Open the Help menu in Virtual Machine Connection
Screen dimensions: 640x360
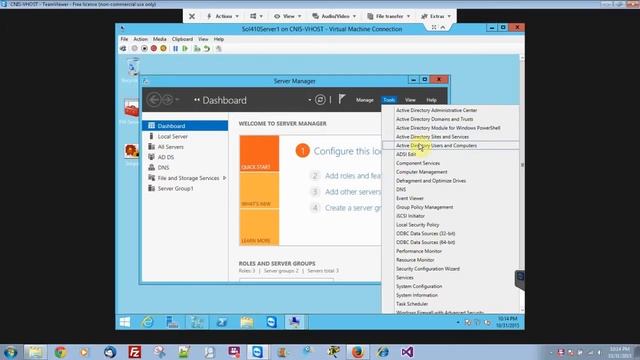[219, 39]
